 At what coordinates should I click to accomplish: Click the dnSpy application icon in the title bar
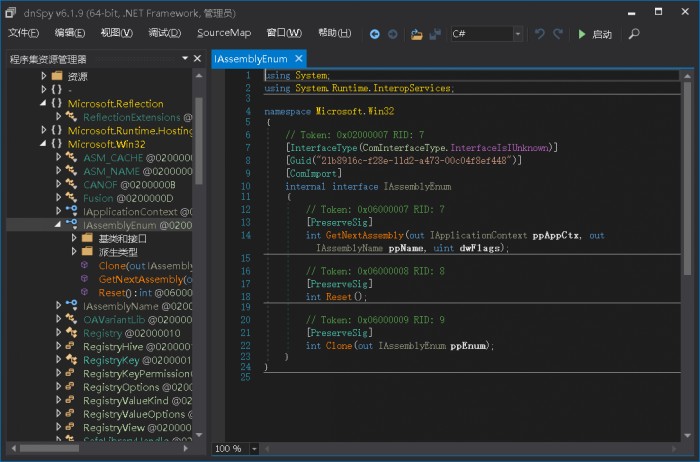11,12
